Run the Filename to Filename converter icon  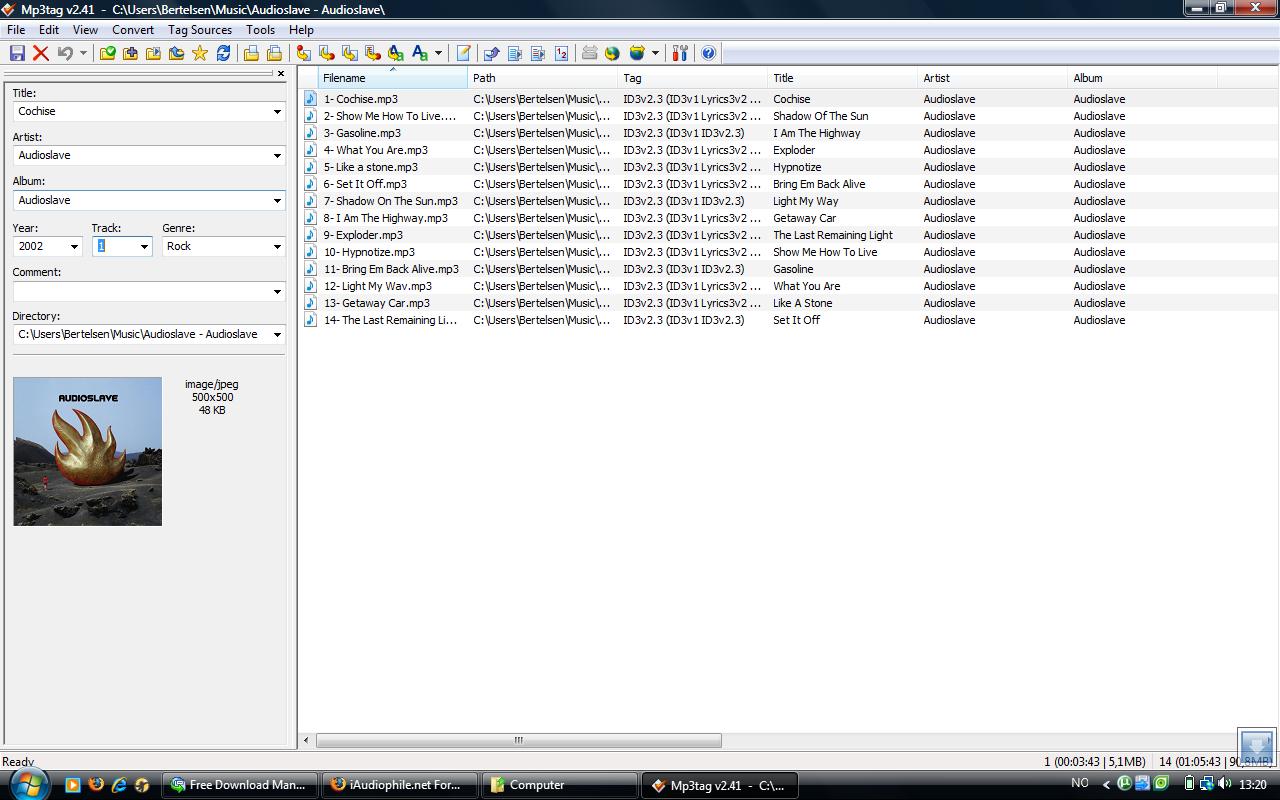pos(349,53)
